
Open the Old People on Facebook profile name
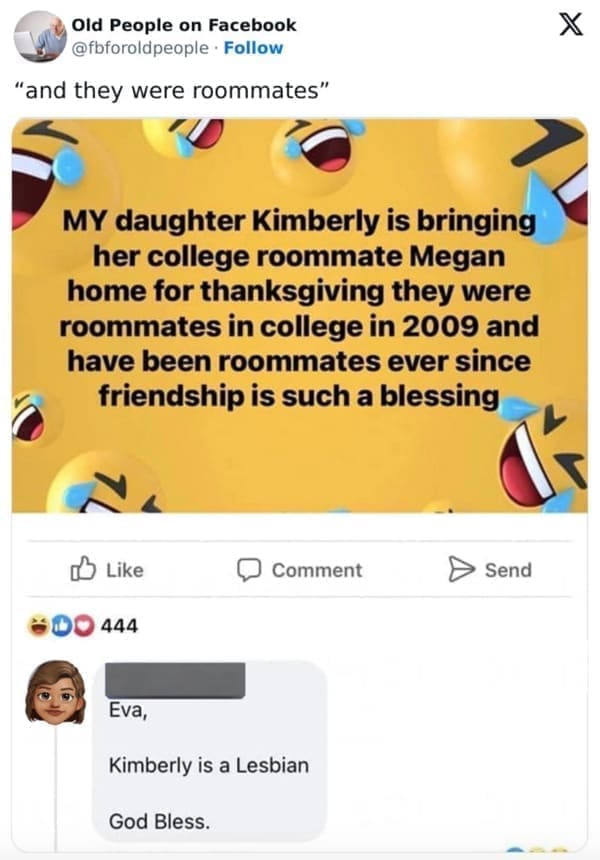point(184,25)
